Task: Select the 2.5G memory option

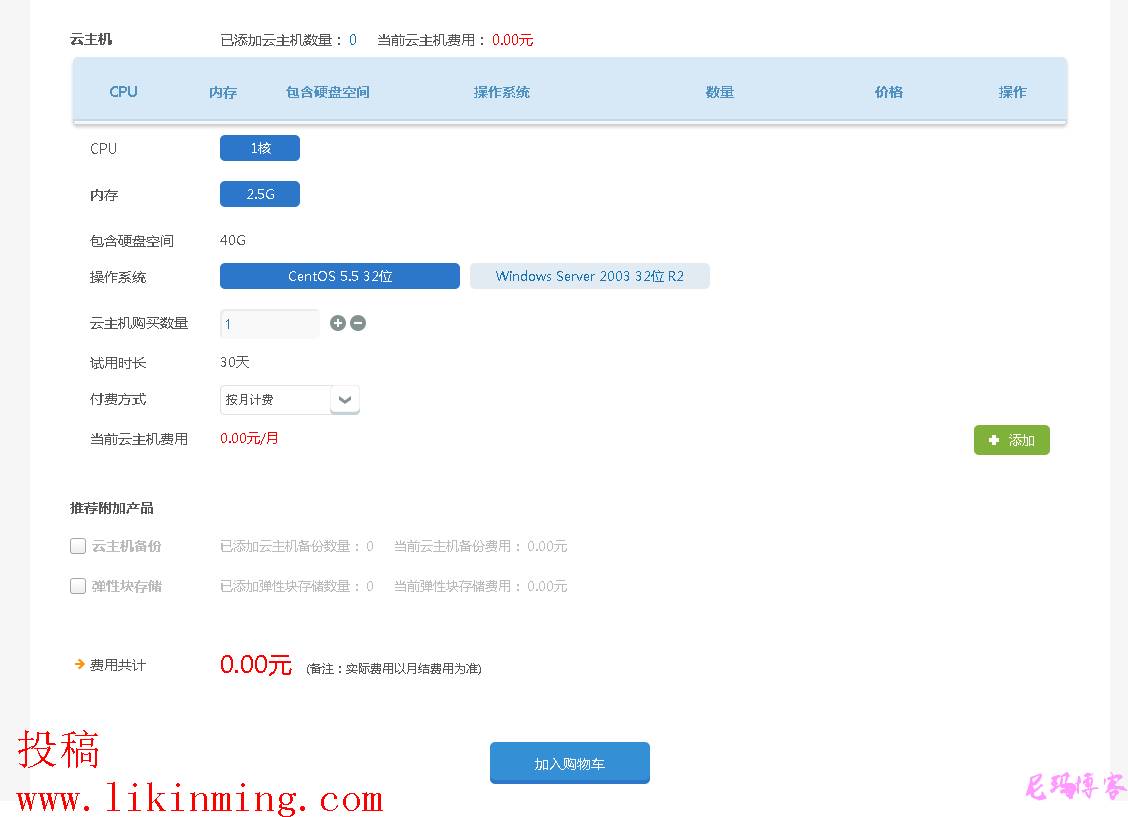Action: click(260, 194)
